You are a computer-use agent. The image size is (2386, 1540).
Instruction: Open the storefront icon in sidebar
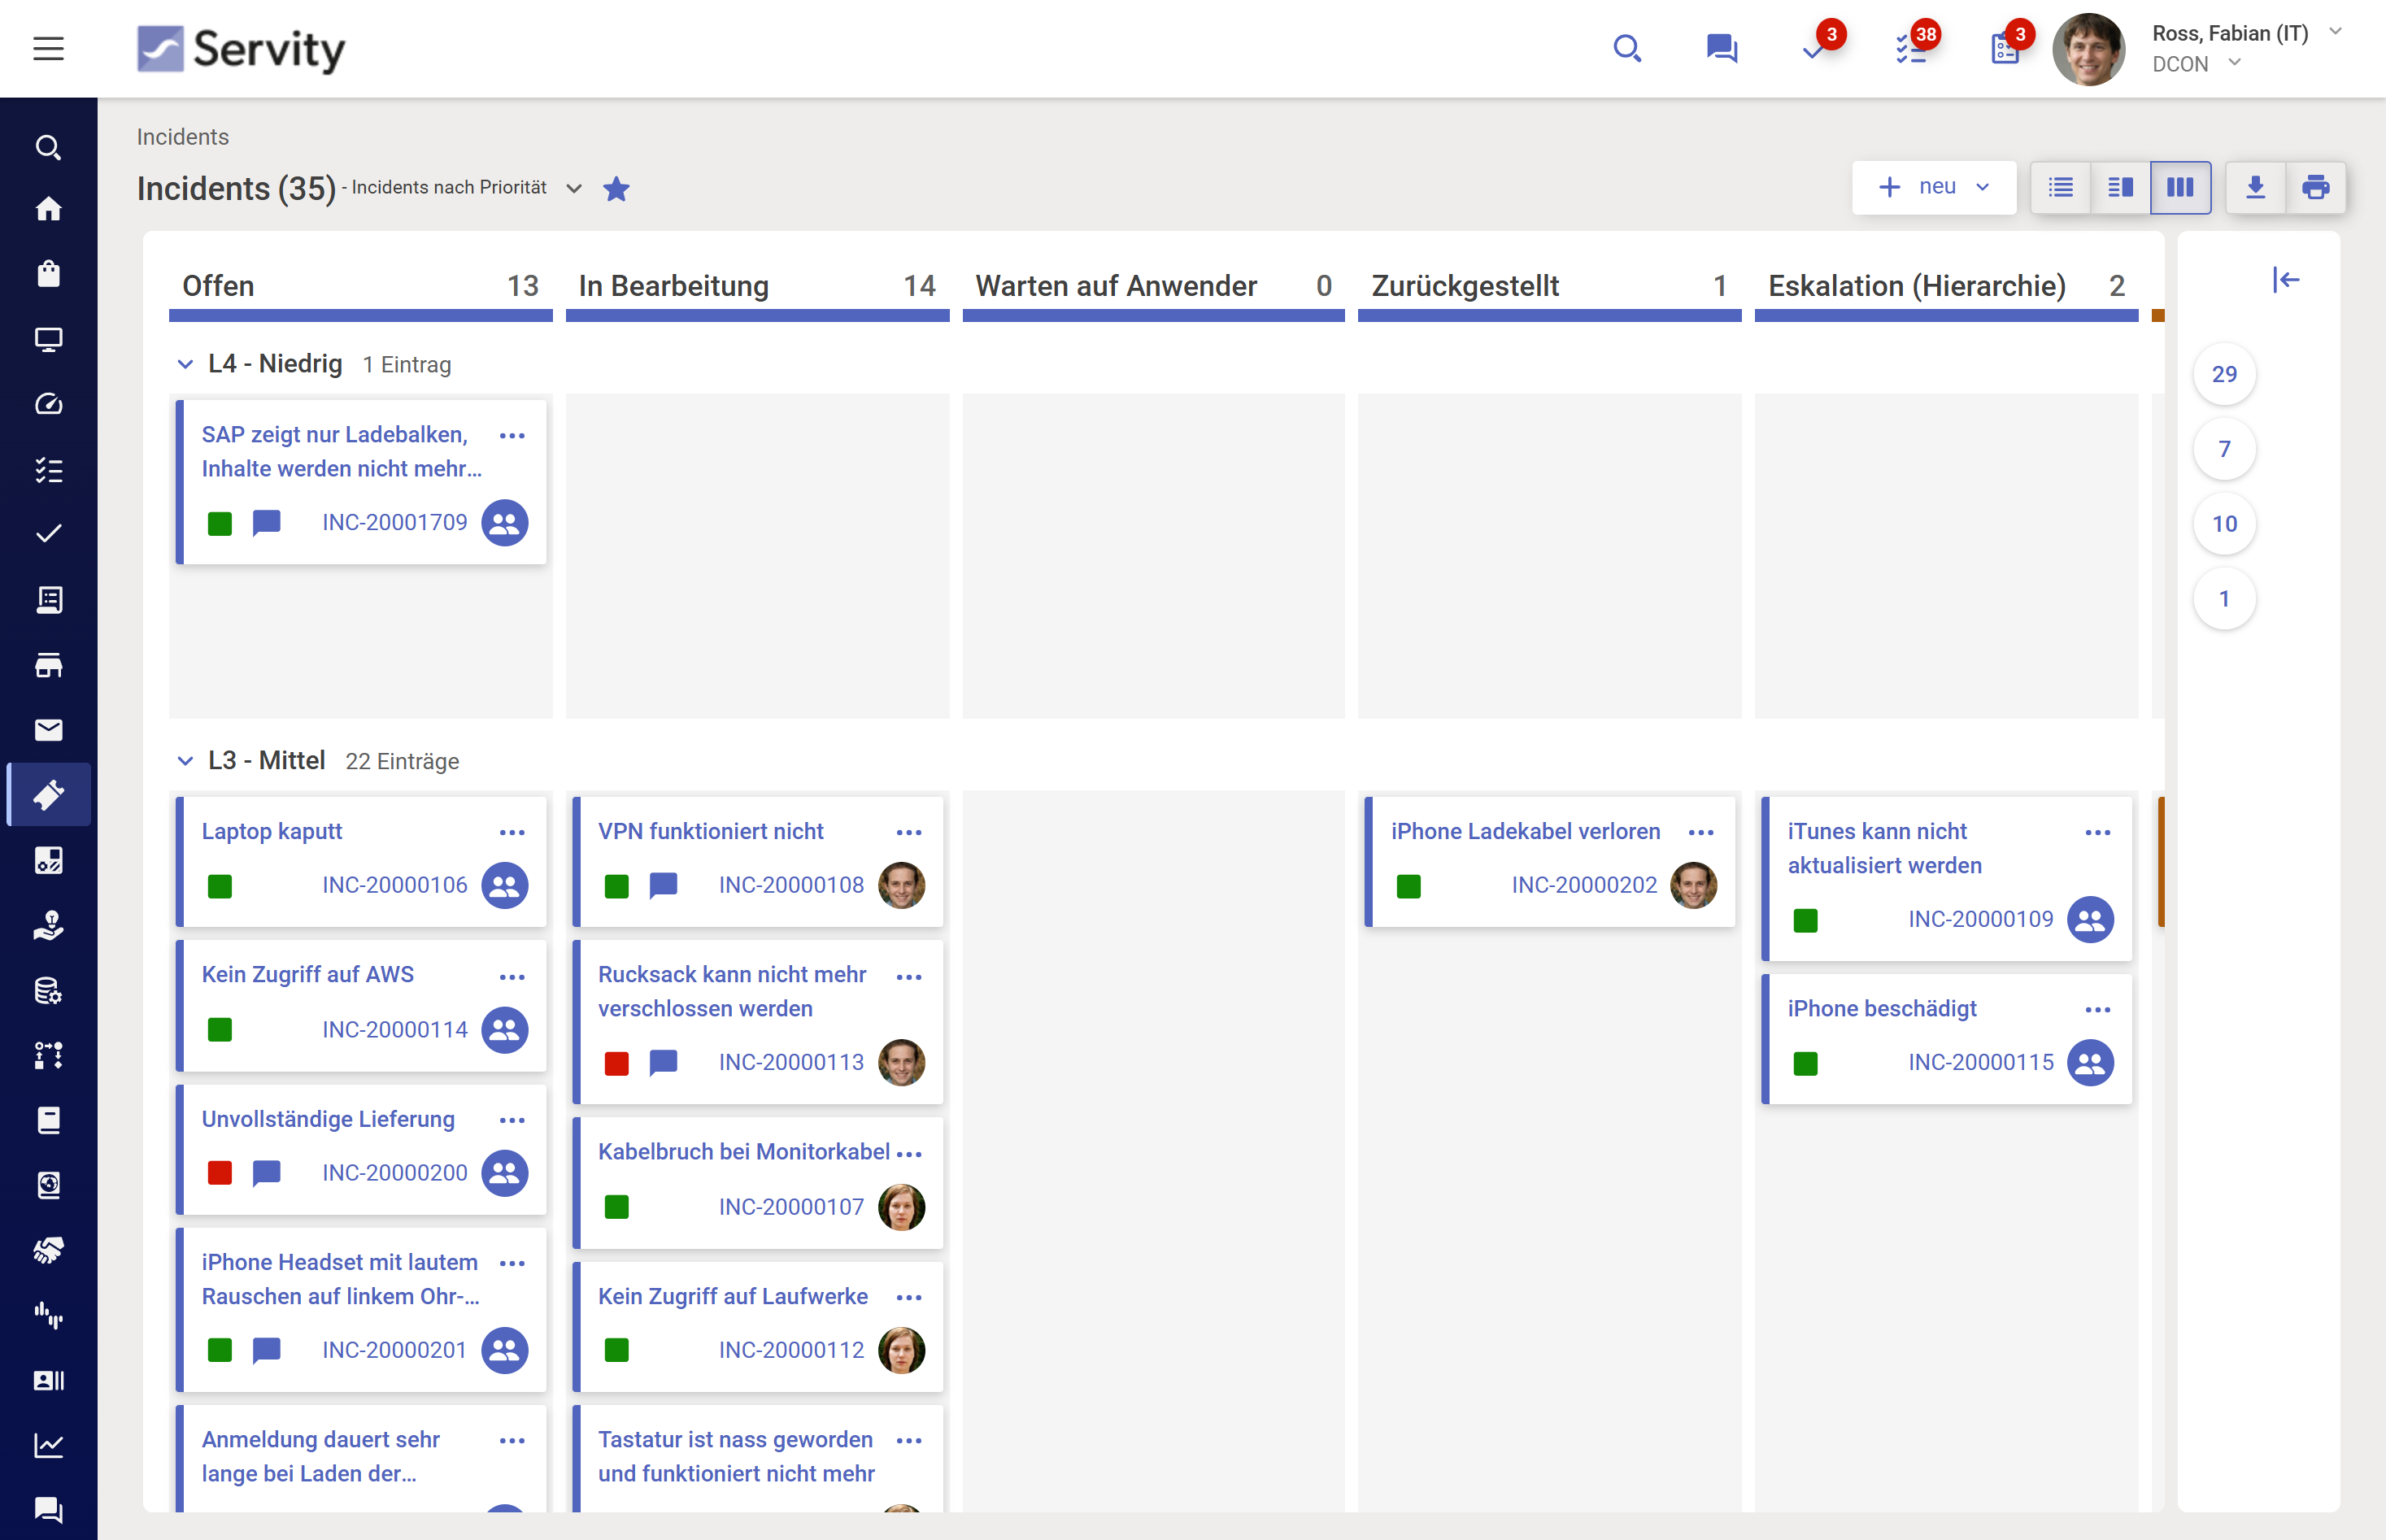(x=48, y=665)
